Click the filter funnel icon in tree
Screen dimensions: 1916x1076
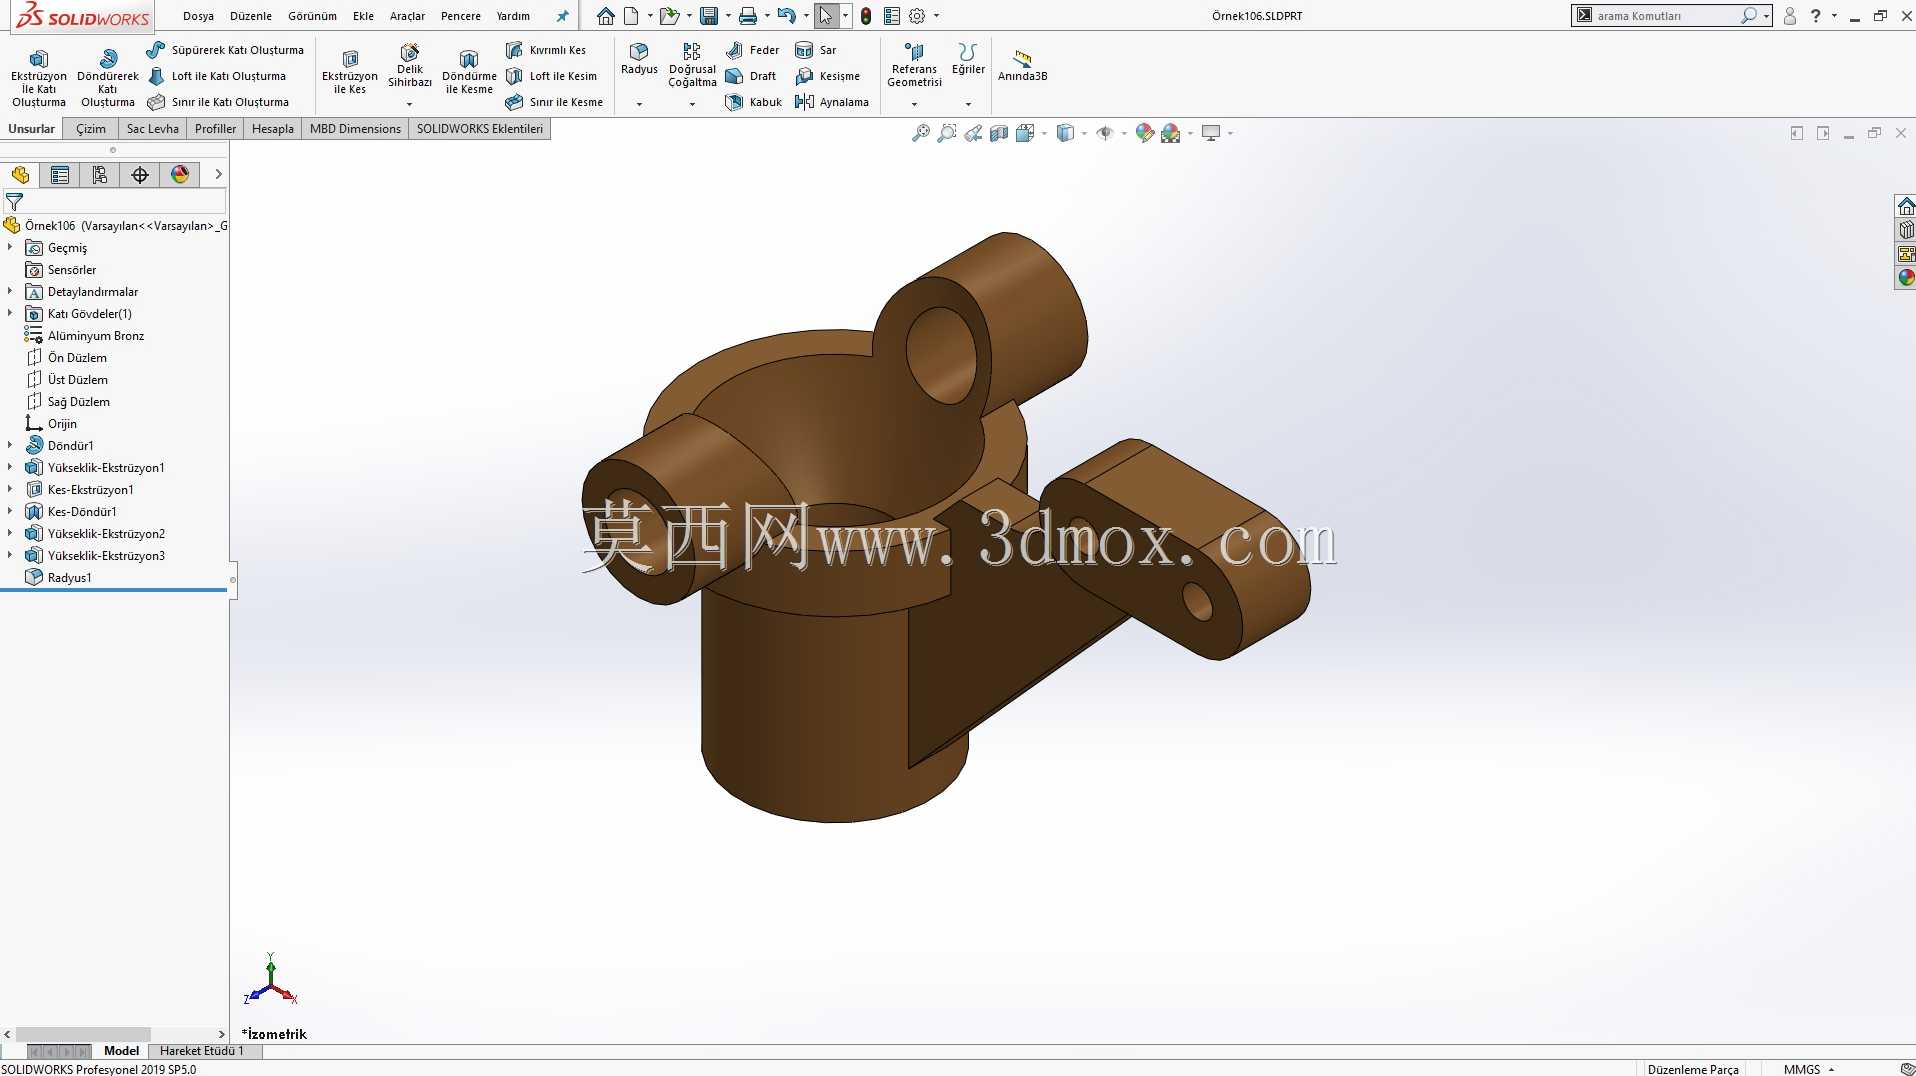coord(14,202)
